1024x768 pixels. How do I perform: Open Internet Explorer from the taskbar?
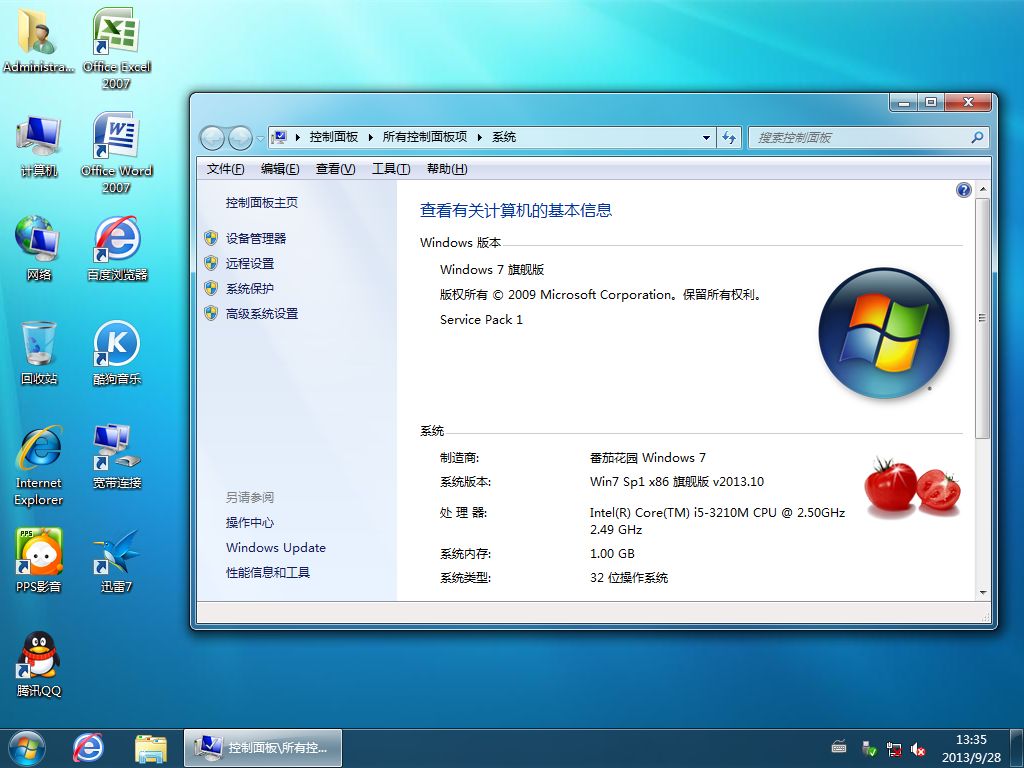click(x=88, y=748)
